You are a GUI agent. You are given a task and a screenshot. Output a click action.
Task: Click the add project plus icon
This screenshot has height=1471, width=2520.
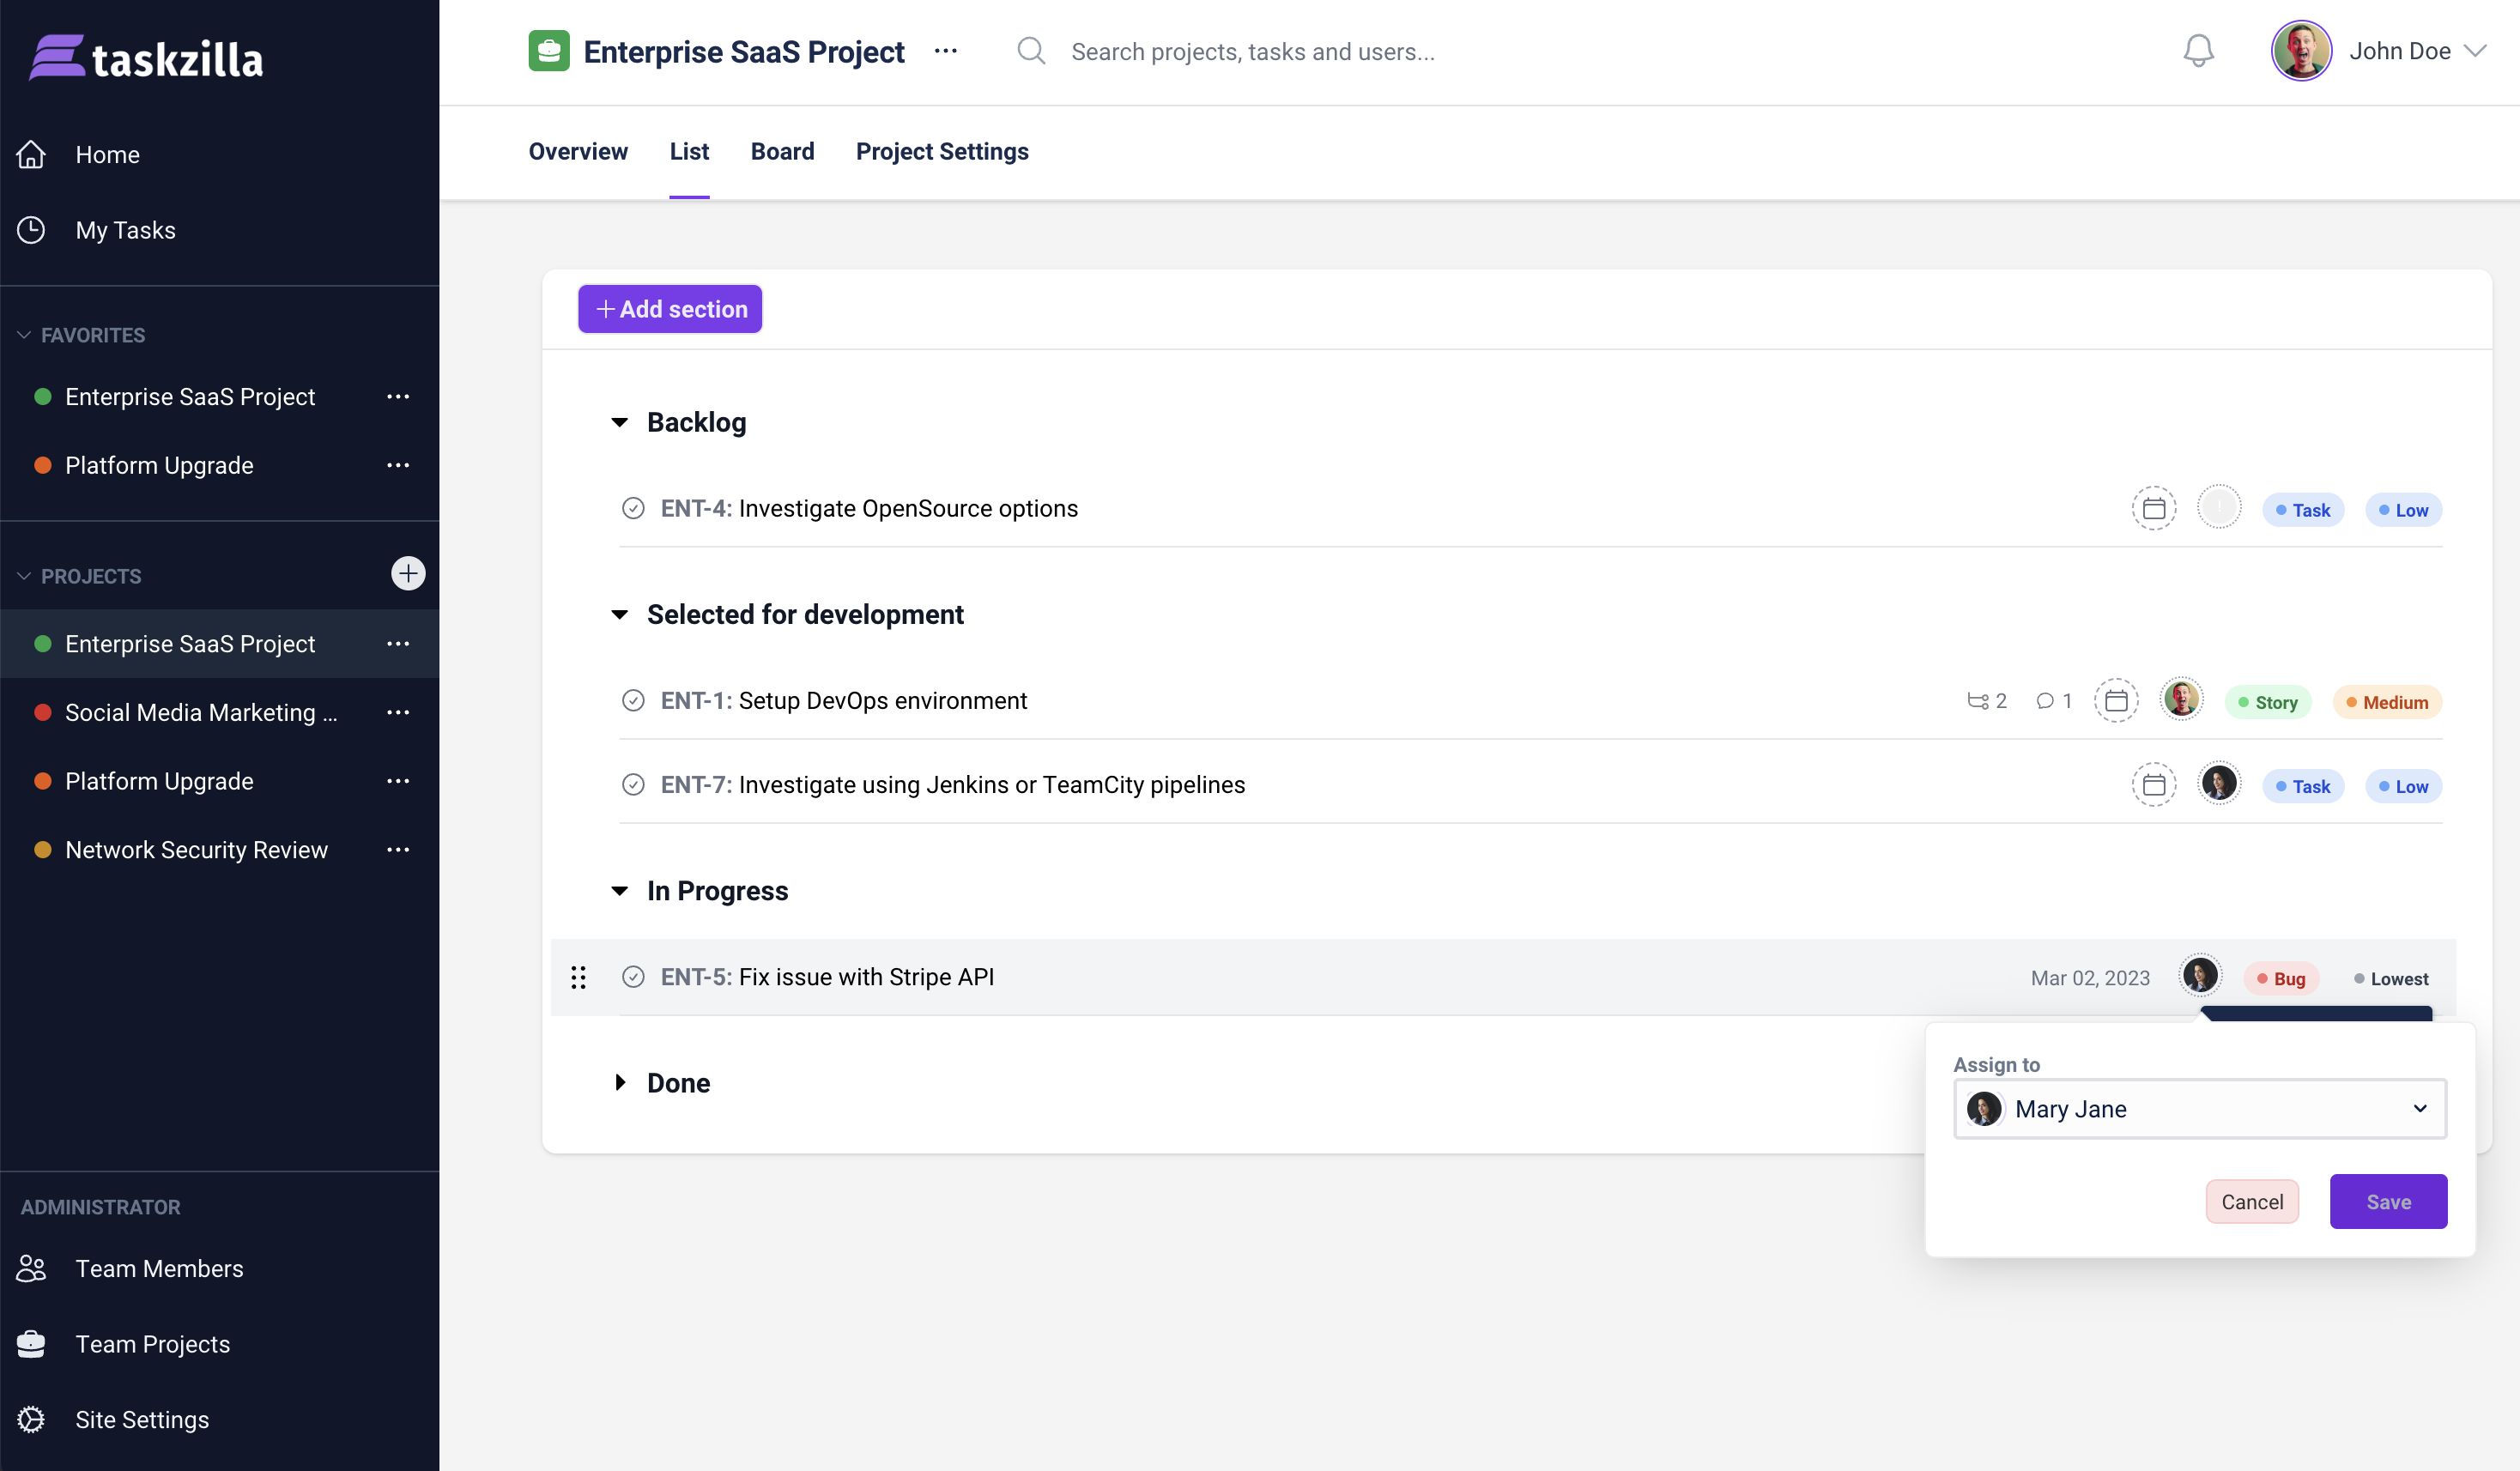[x=407, y=574]
